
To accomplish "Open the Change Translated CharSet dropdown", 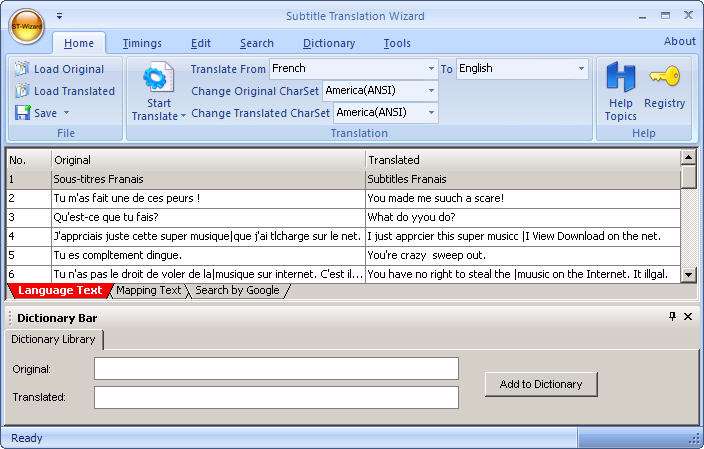I will [431, 113].
